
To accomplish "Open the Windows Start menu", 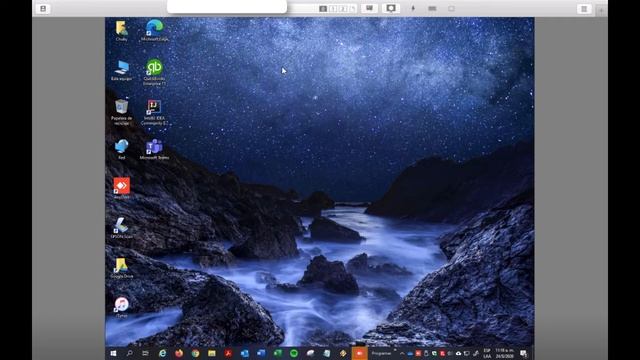I will coord(113,353).
